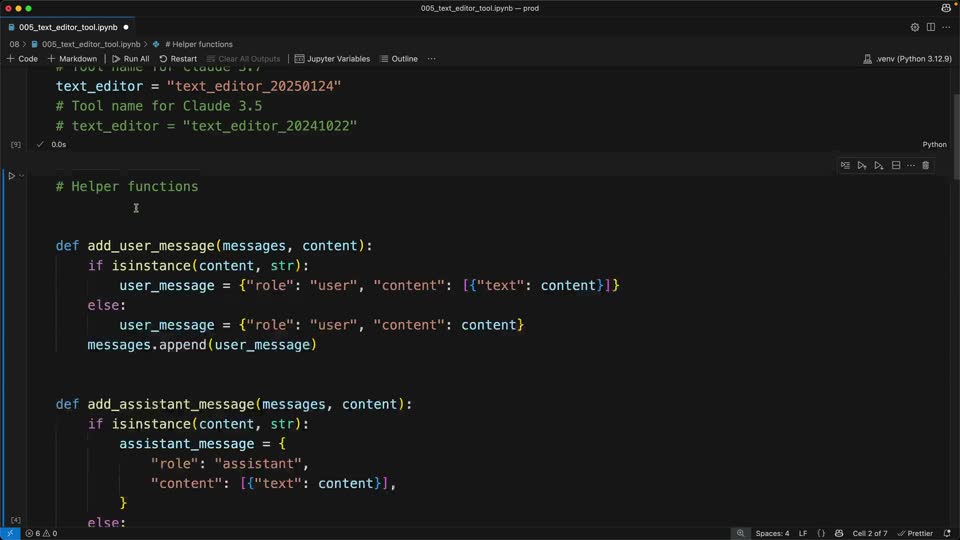Click macOS green fullscreen window button

28,9
